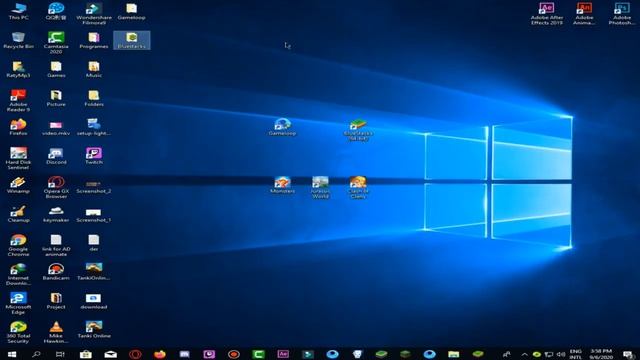
Task: Open the Mail app from the taskbar
Action: coord(110,354)
